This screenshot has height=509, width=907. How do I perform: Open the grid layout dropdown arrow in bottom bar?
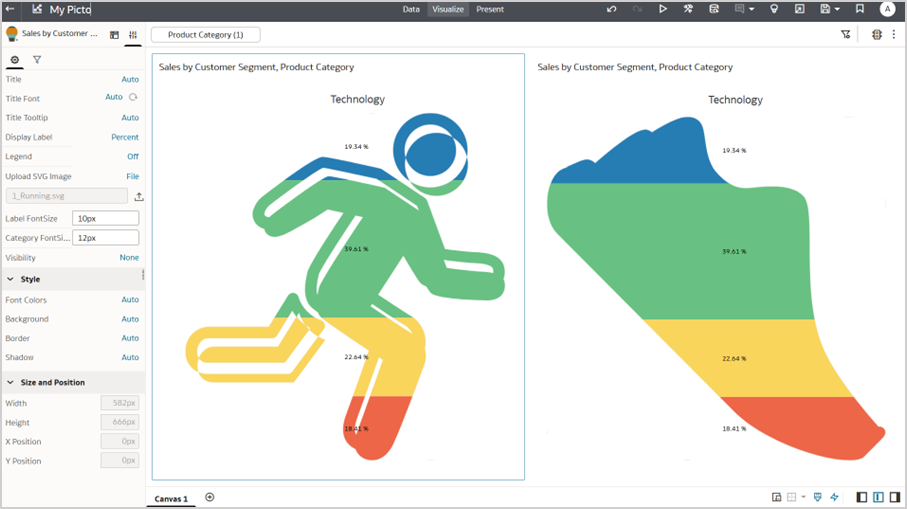tap(803, 497)
